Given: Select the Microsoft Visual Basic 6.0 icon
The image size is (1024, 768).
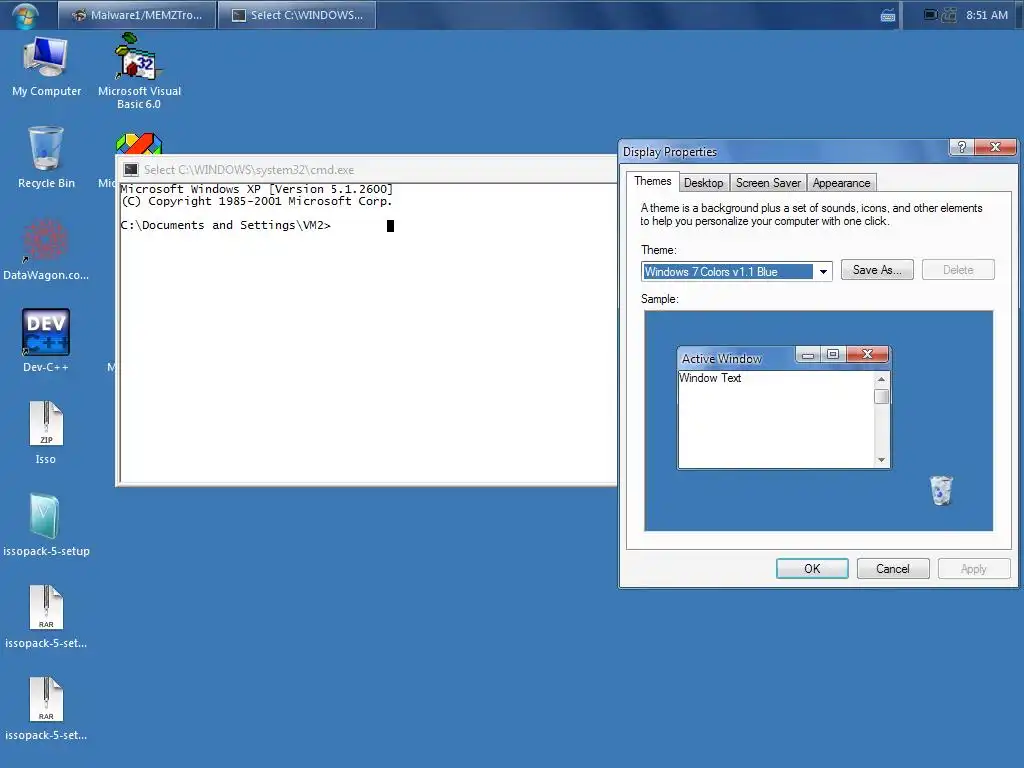Looking at the screenshot, I should click(138, 57).
